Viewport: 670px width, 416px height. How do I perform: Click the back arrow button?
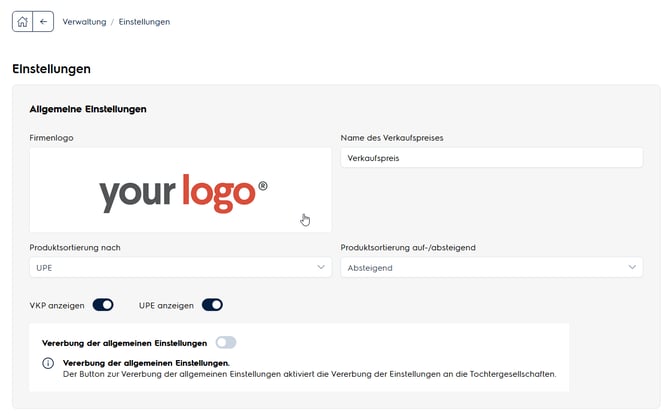pyautogui.click(x=43, y=21)
